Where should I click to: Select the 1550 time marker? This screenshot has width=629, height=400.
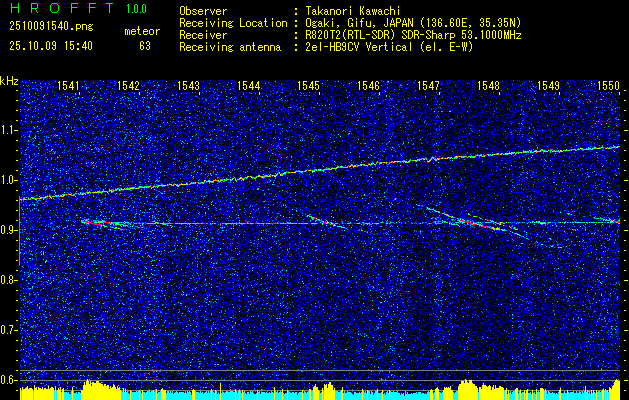pyautogui.click(x=608, y=86)
